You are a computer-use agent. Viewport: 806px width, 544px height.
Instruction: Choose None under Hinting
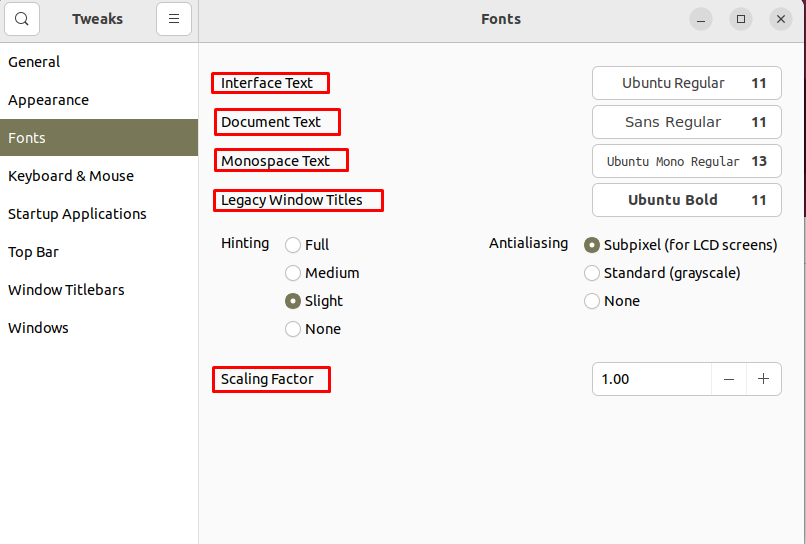pyautogui.click(x=293, y=329)
